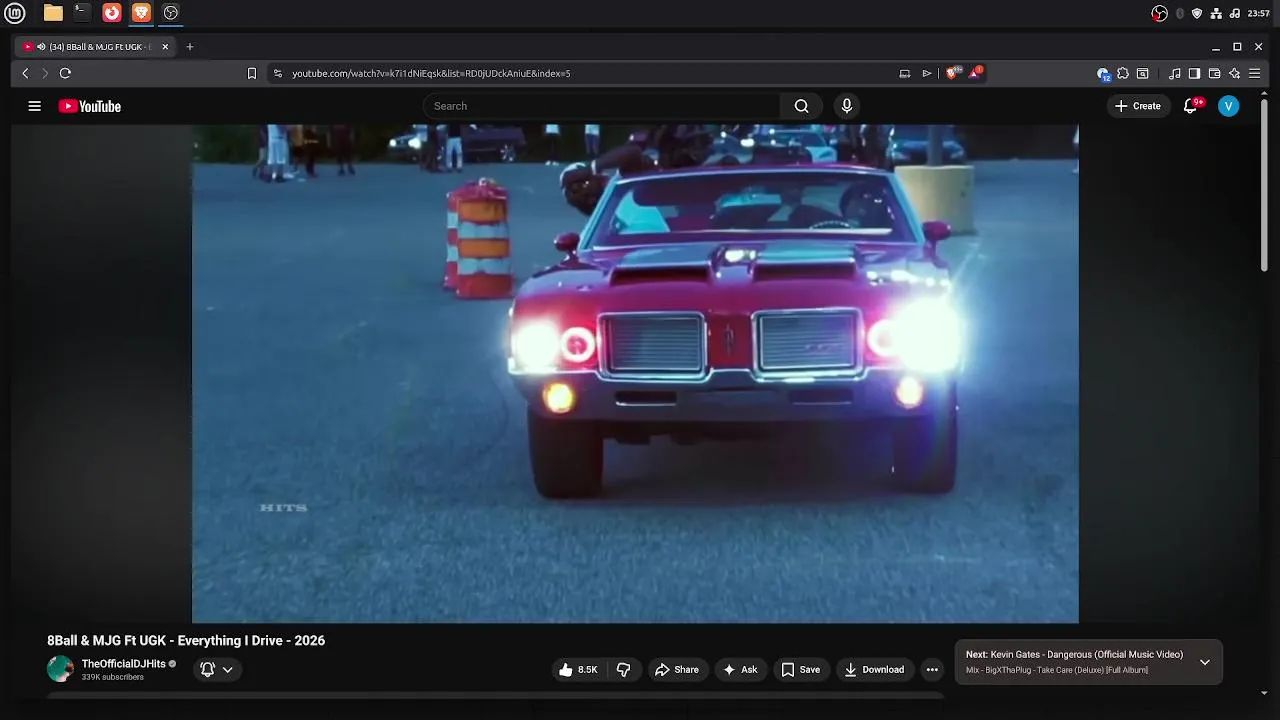Switch to the 8Ball & MJG YouTube tab
The image size is (1280, 720).
(96, 47)
